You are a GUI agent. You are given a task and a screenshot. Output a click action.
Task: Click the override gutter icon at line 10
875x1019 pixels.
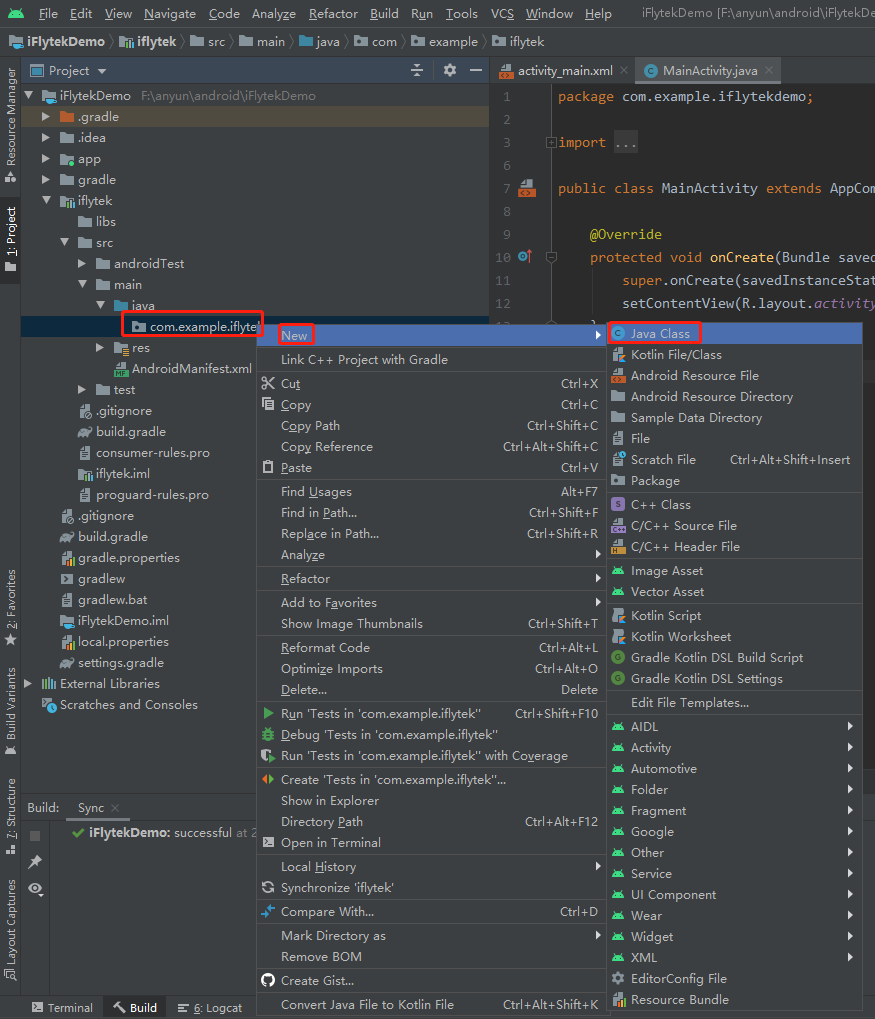(525, 257)
